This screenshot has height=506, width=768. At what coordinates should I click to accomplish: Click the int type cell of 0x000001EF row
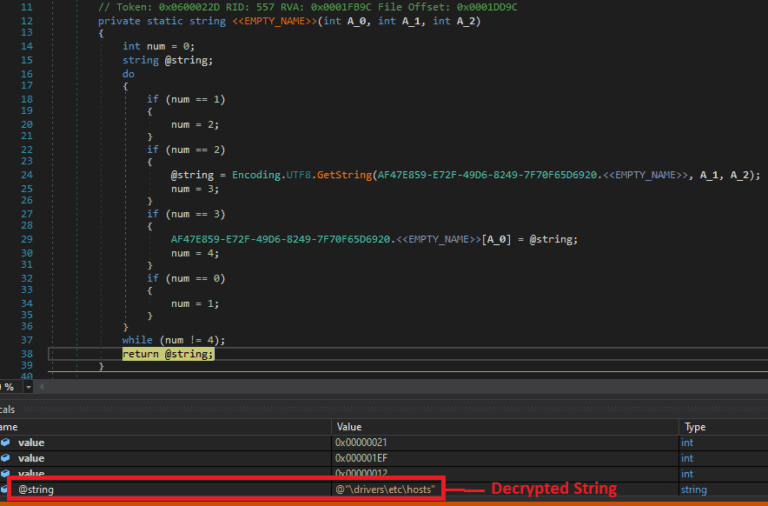coord(687,458)
